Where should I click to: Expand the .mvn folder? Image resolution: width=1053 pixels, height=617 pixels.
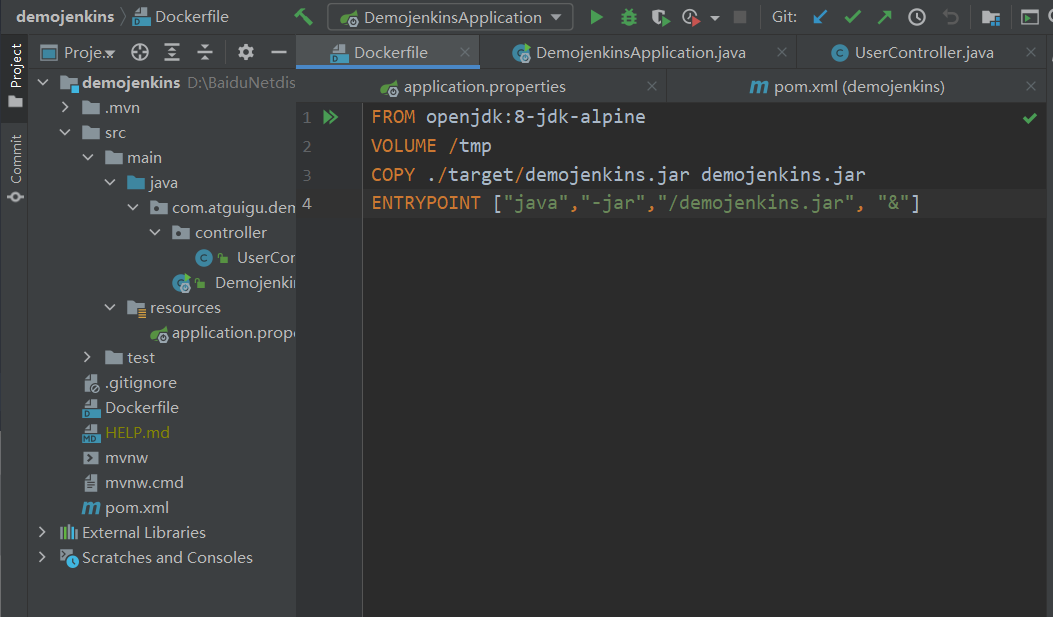click(x=65, y=107)
